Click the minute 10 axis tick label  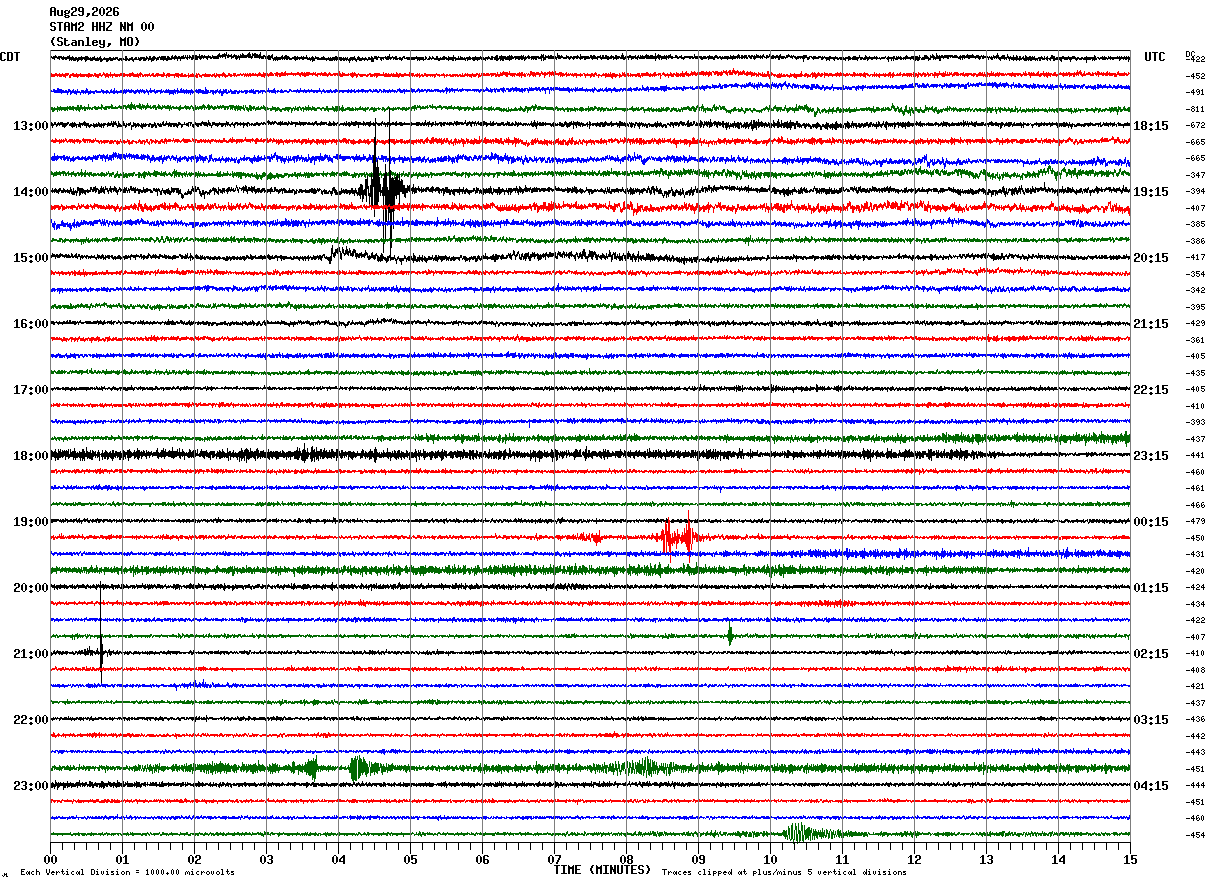(770, 860)
